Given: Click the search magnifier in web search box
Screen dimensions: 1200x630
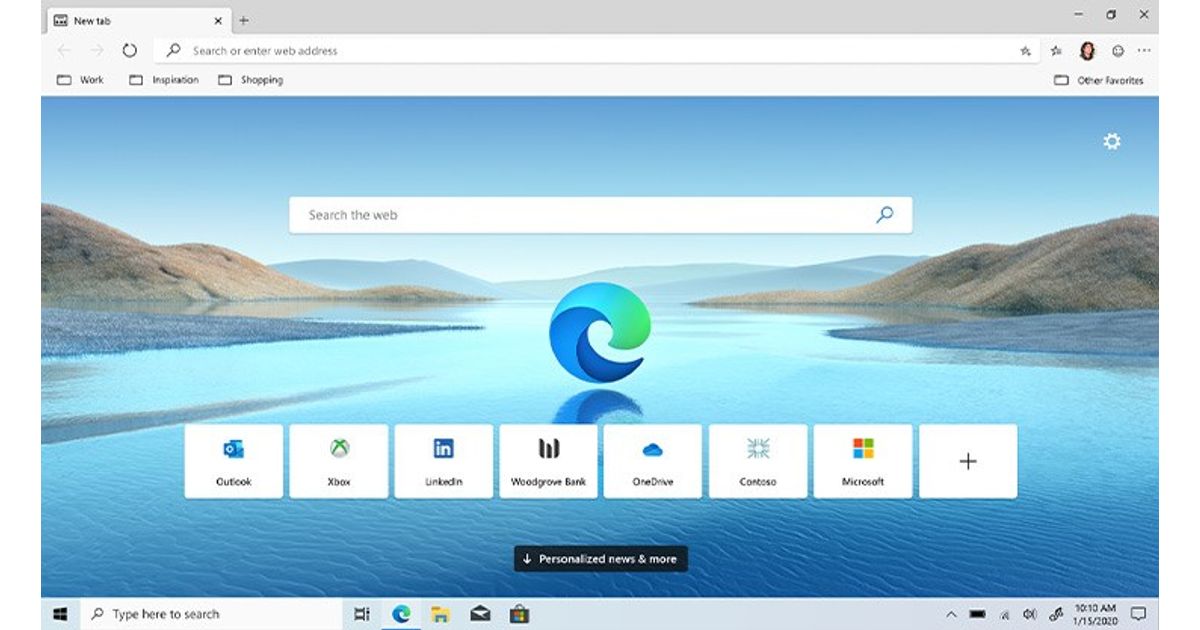Looking at the screenshot, I should (x=884, y=215).
